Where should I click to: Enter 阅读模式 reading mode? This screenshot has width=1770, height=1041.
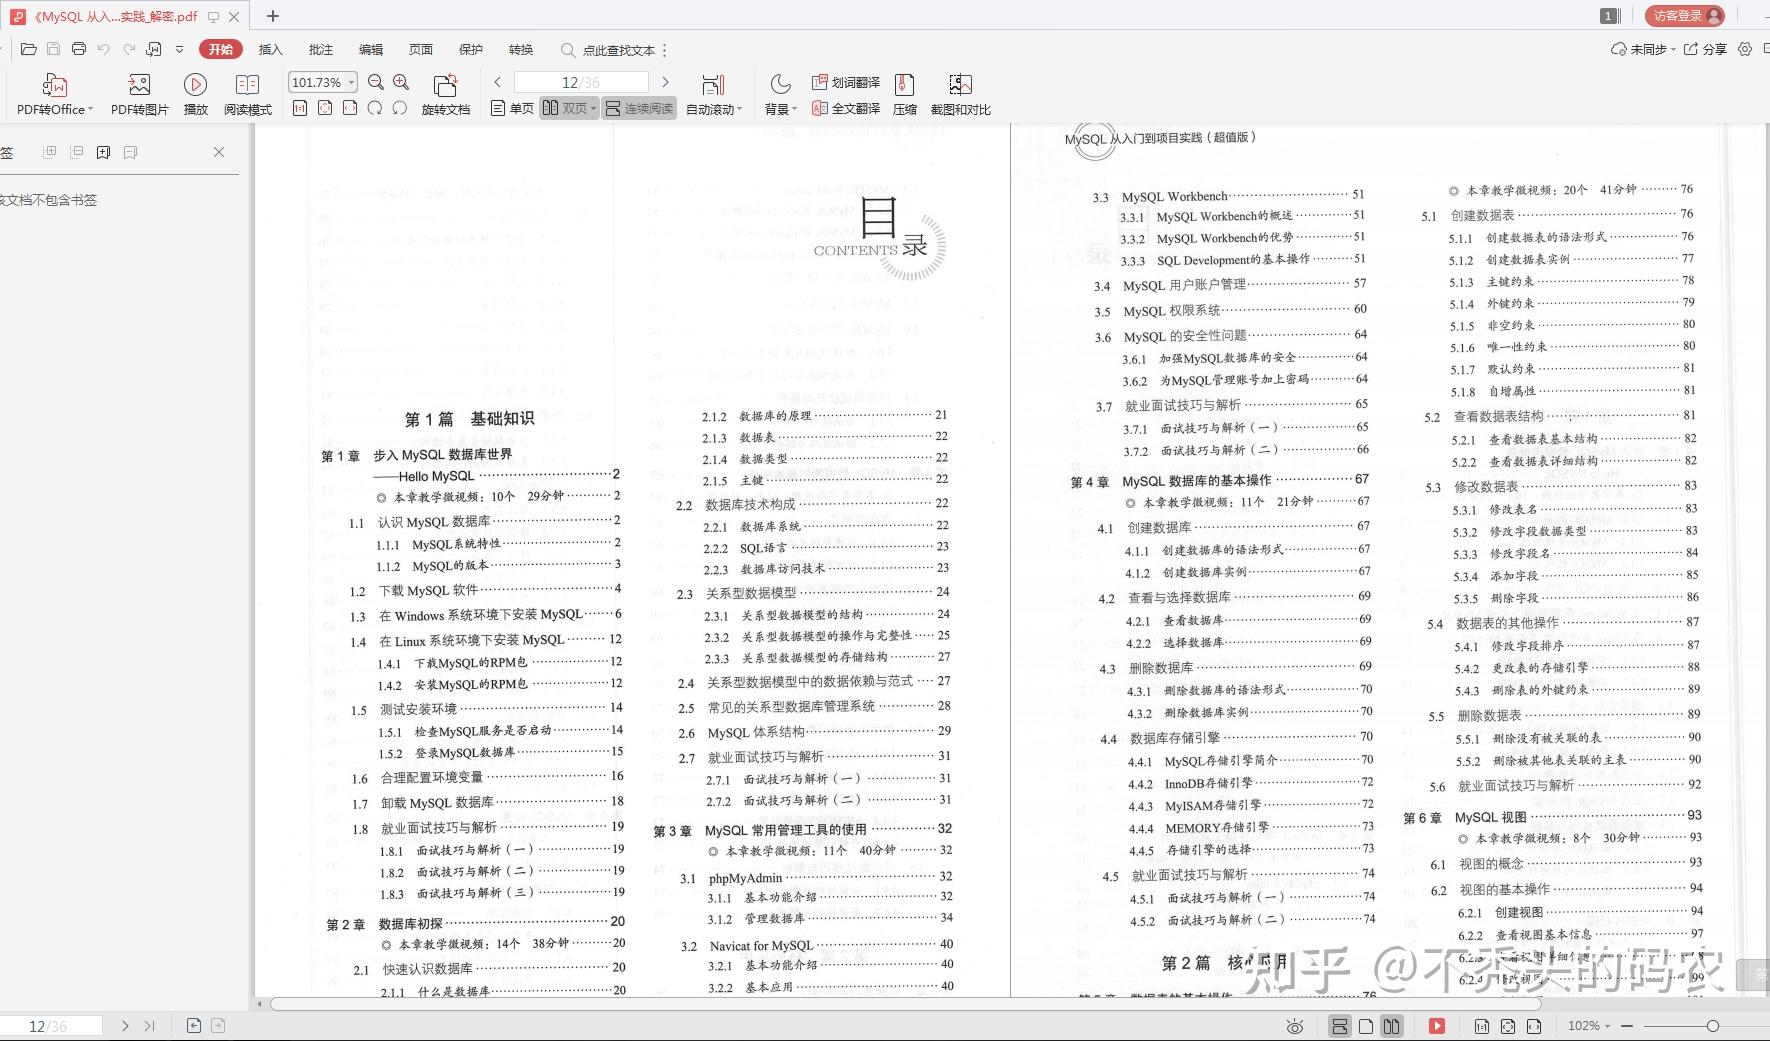247,93
